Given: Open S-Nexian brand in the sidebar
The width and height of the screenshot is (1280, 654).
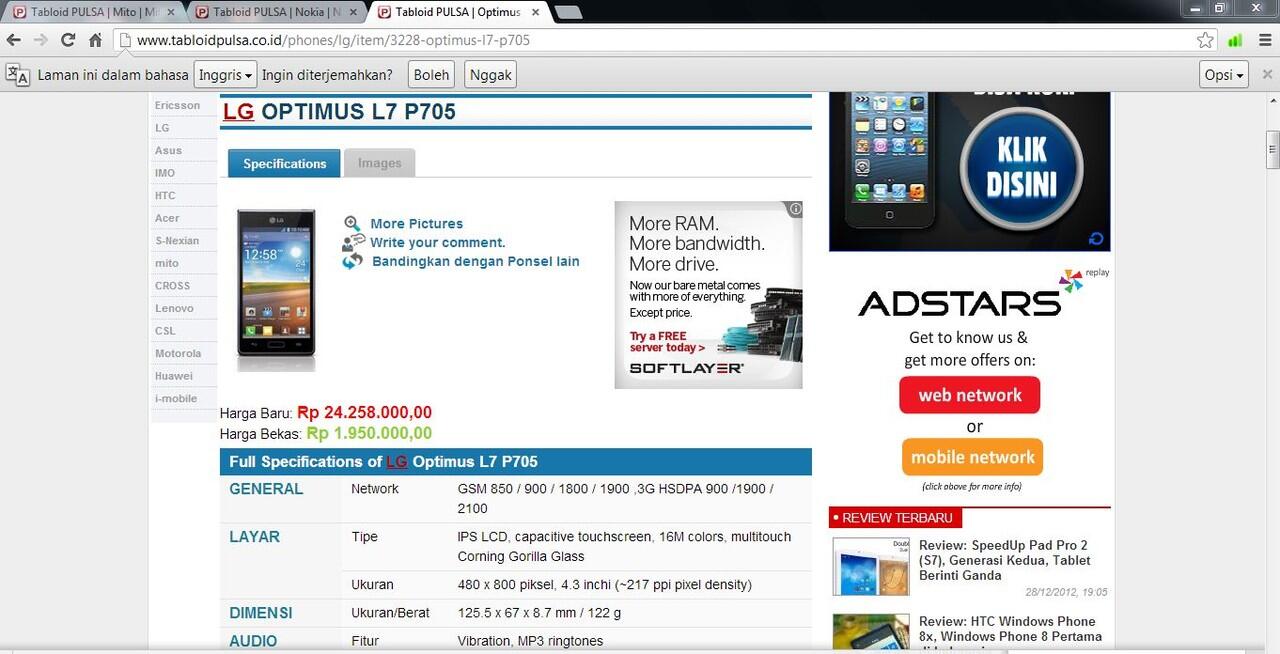Looking at the screenshot, I should [x=177, y=241].
